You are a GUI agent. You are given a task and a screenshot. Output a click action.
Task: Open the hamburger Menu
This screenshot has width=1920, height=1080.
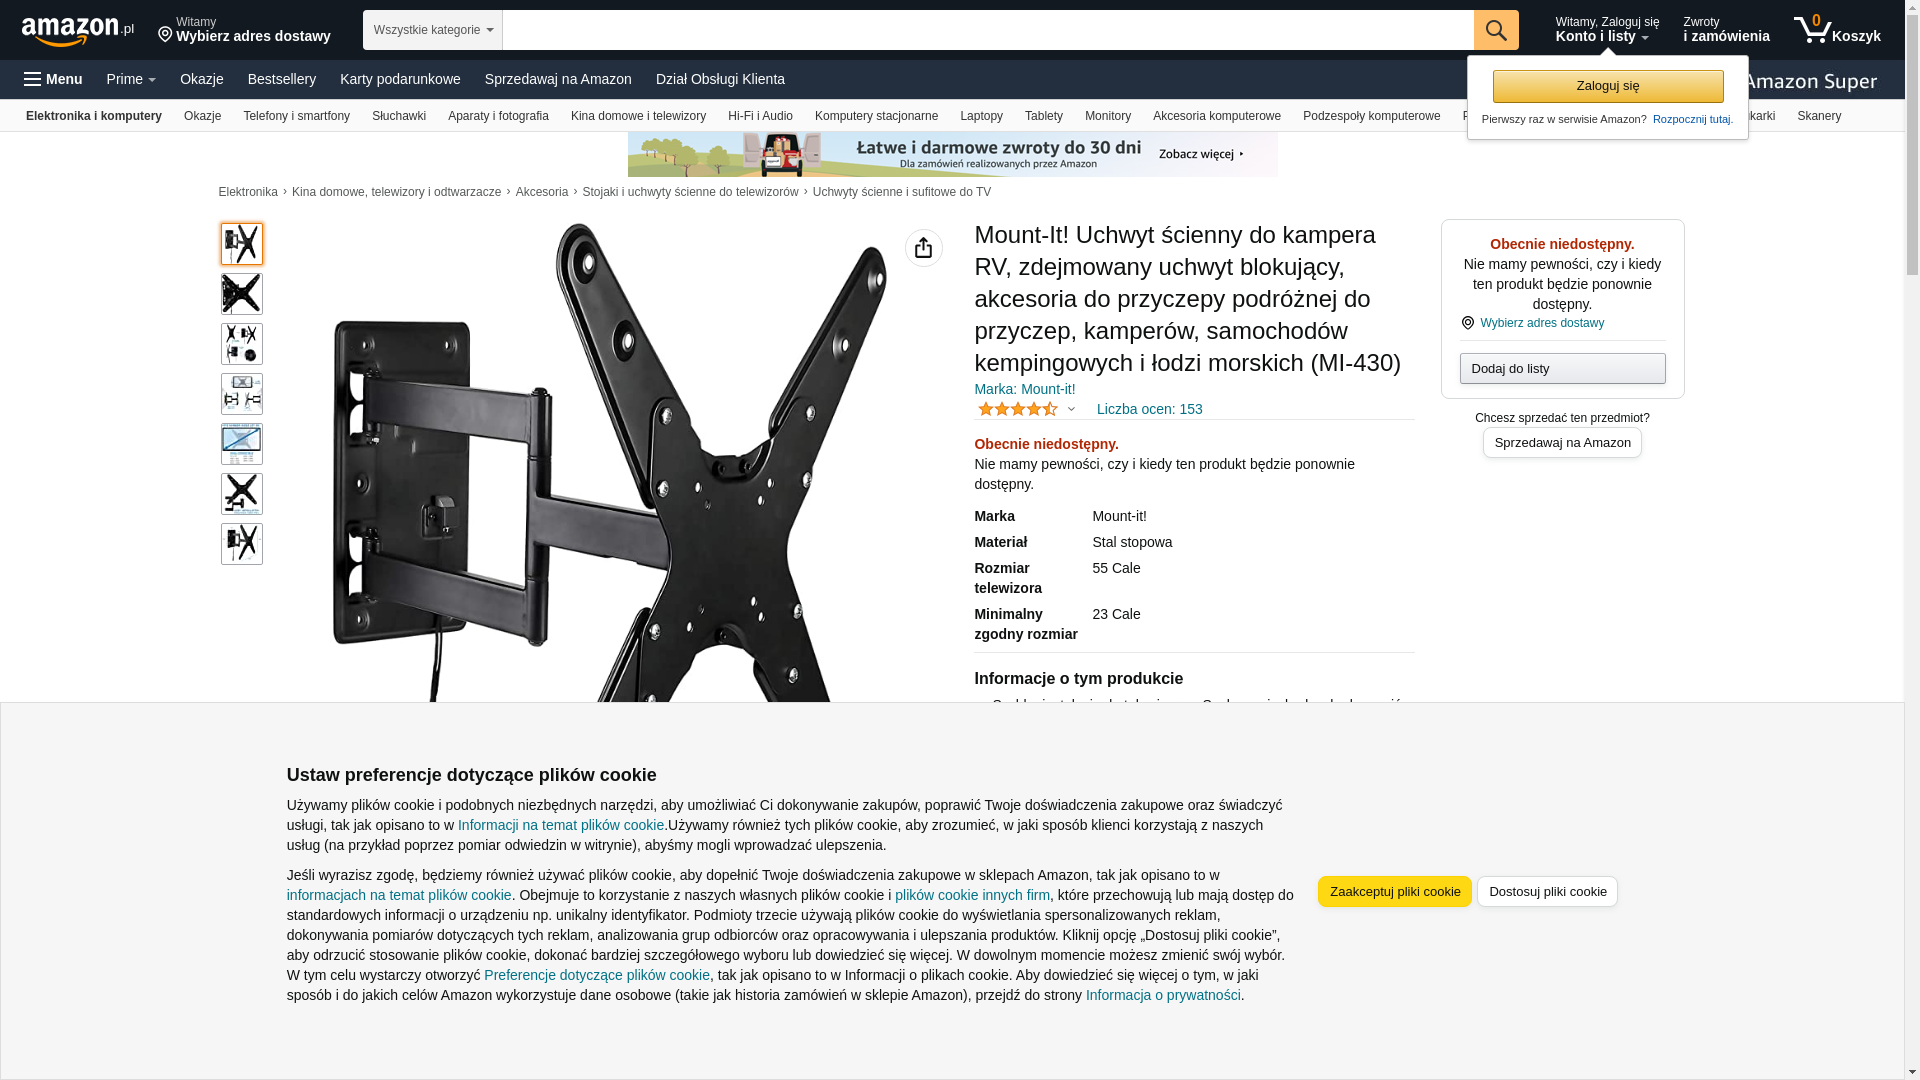pyautogui.click(x=54, y=79)
